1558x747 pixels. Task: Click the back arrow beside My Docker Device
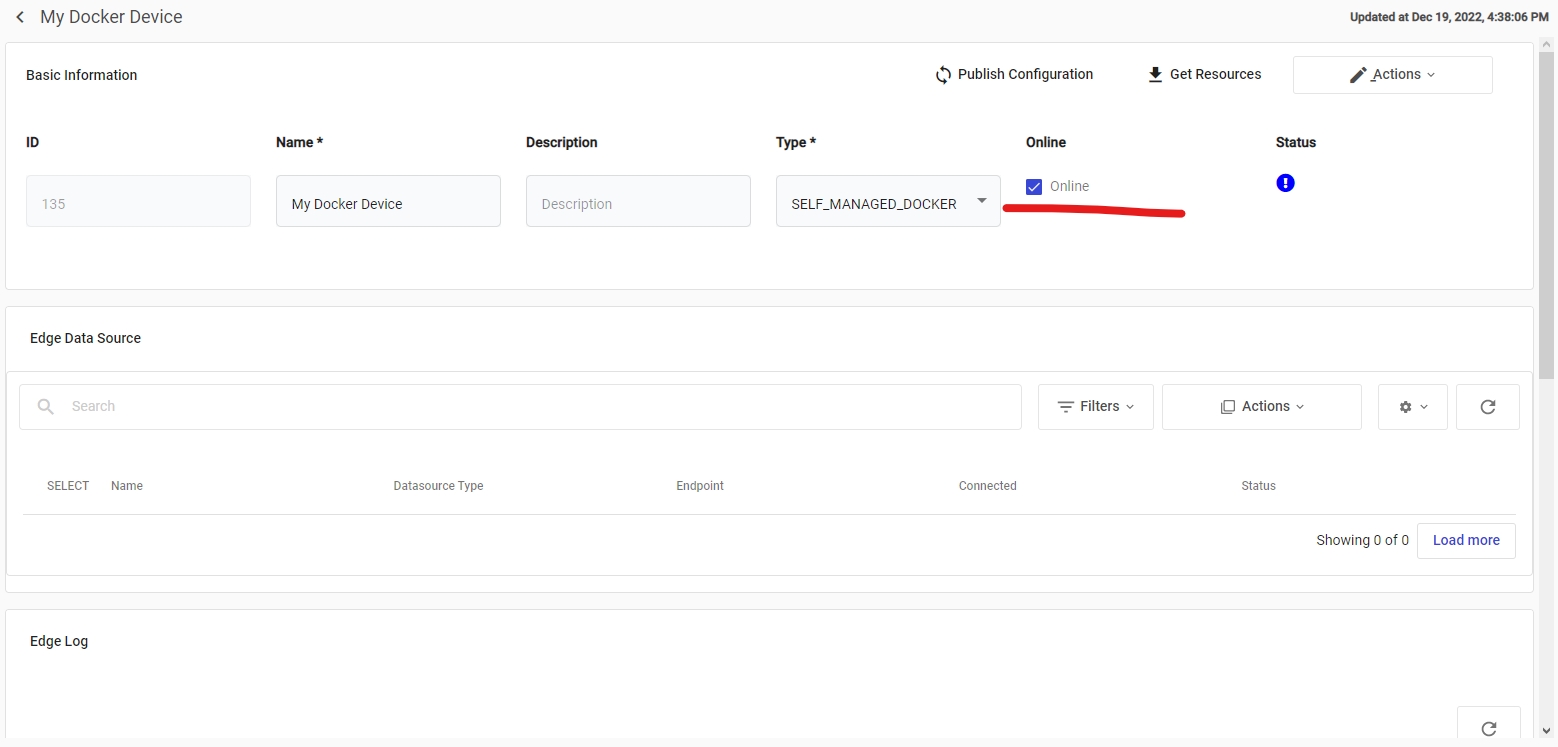pos(20,18)
